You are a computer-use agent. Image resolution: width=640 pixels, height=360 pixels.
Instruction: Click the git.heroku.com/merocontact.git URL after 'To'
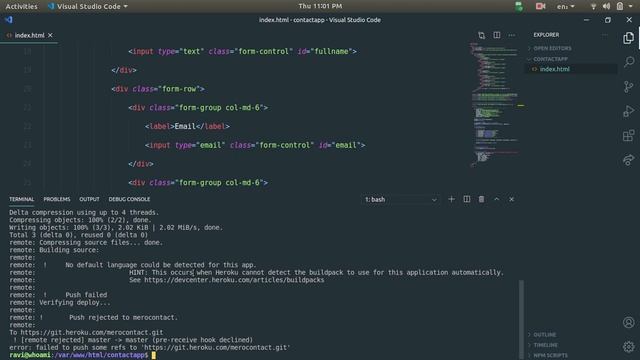92,332
